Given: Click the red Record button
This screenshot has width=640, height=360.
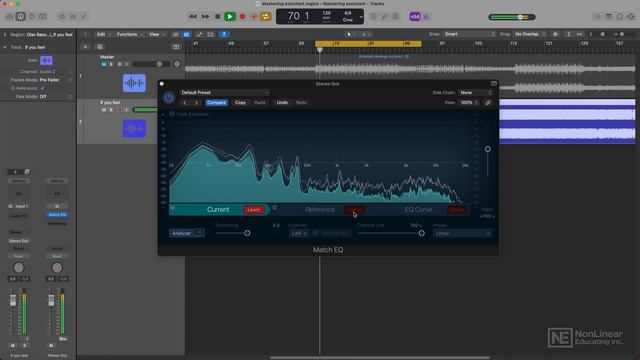Looking at the screenshot, I should pos(242,17).
